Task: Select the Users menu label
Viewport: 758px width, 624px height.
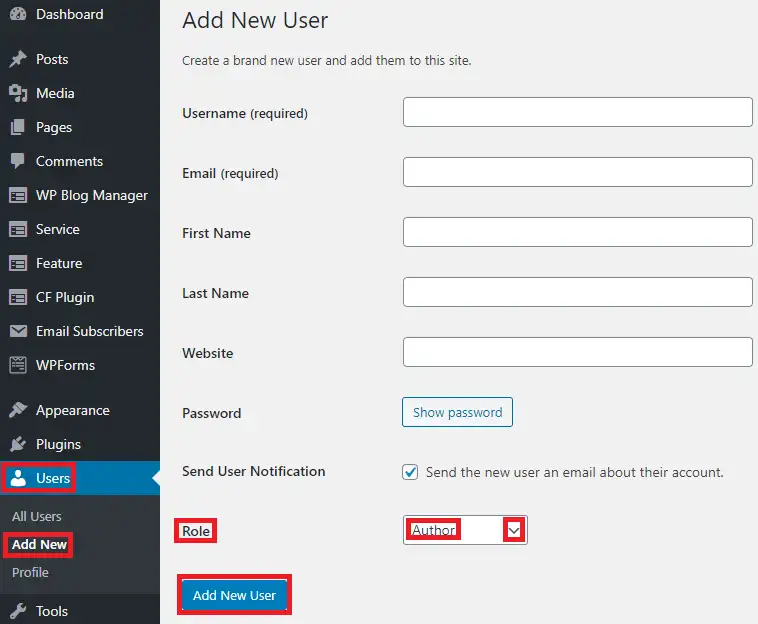Action: 53,478
